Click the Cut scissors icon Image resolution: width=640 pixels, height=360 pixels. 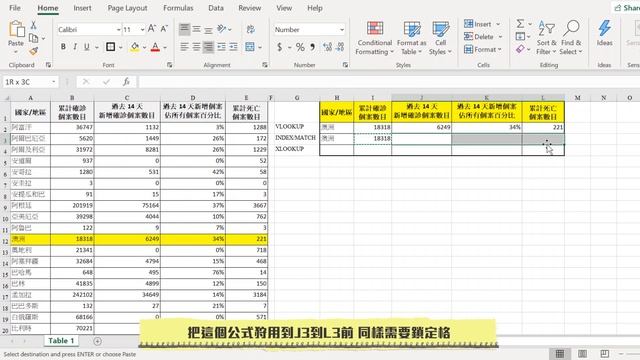click(33, 25)
